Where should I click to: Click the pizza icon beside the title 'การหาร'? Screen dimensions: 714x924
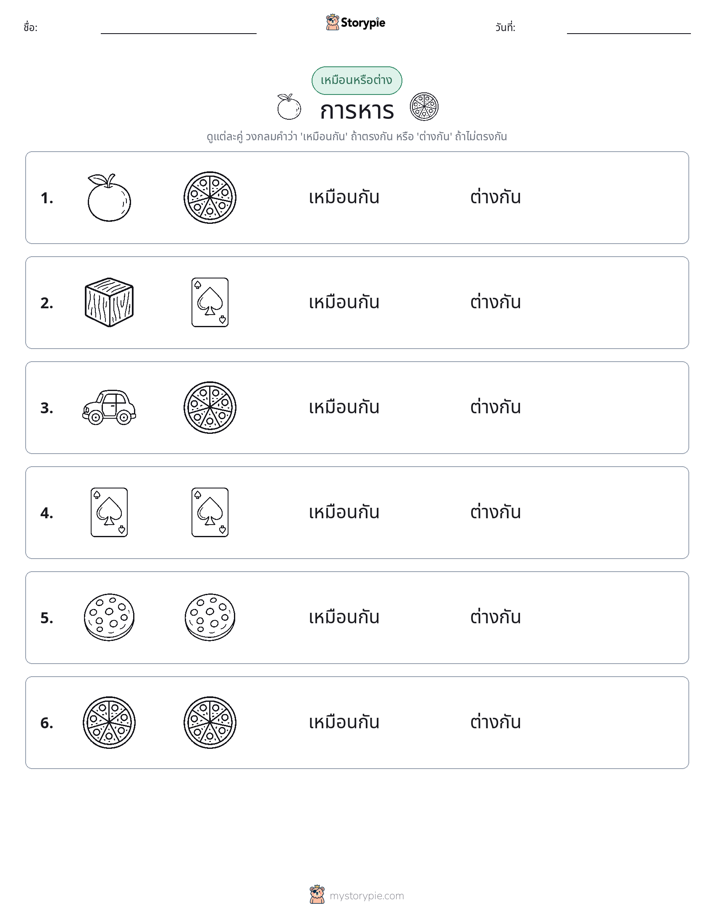point(424,107)
